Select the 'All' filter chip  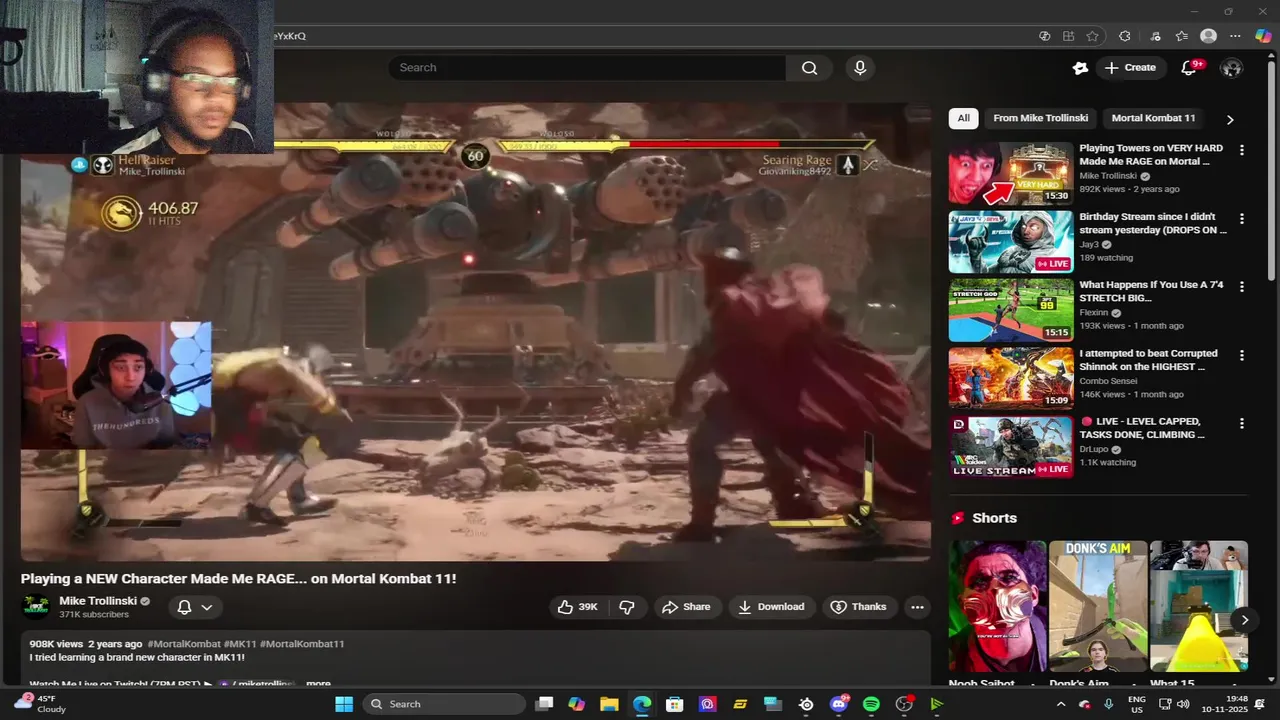pyautogui.click(x=963, y=118)
